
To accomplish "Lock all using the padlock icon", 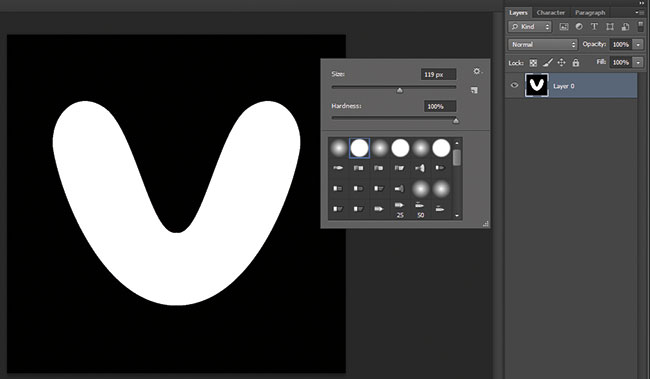I will point(576,63).
